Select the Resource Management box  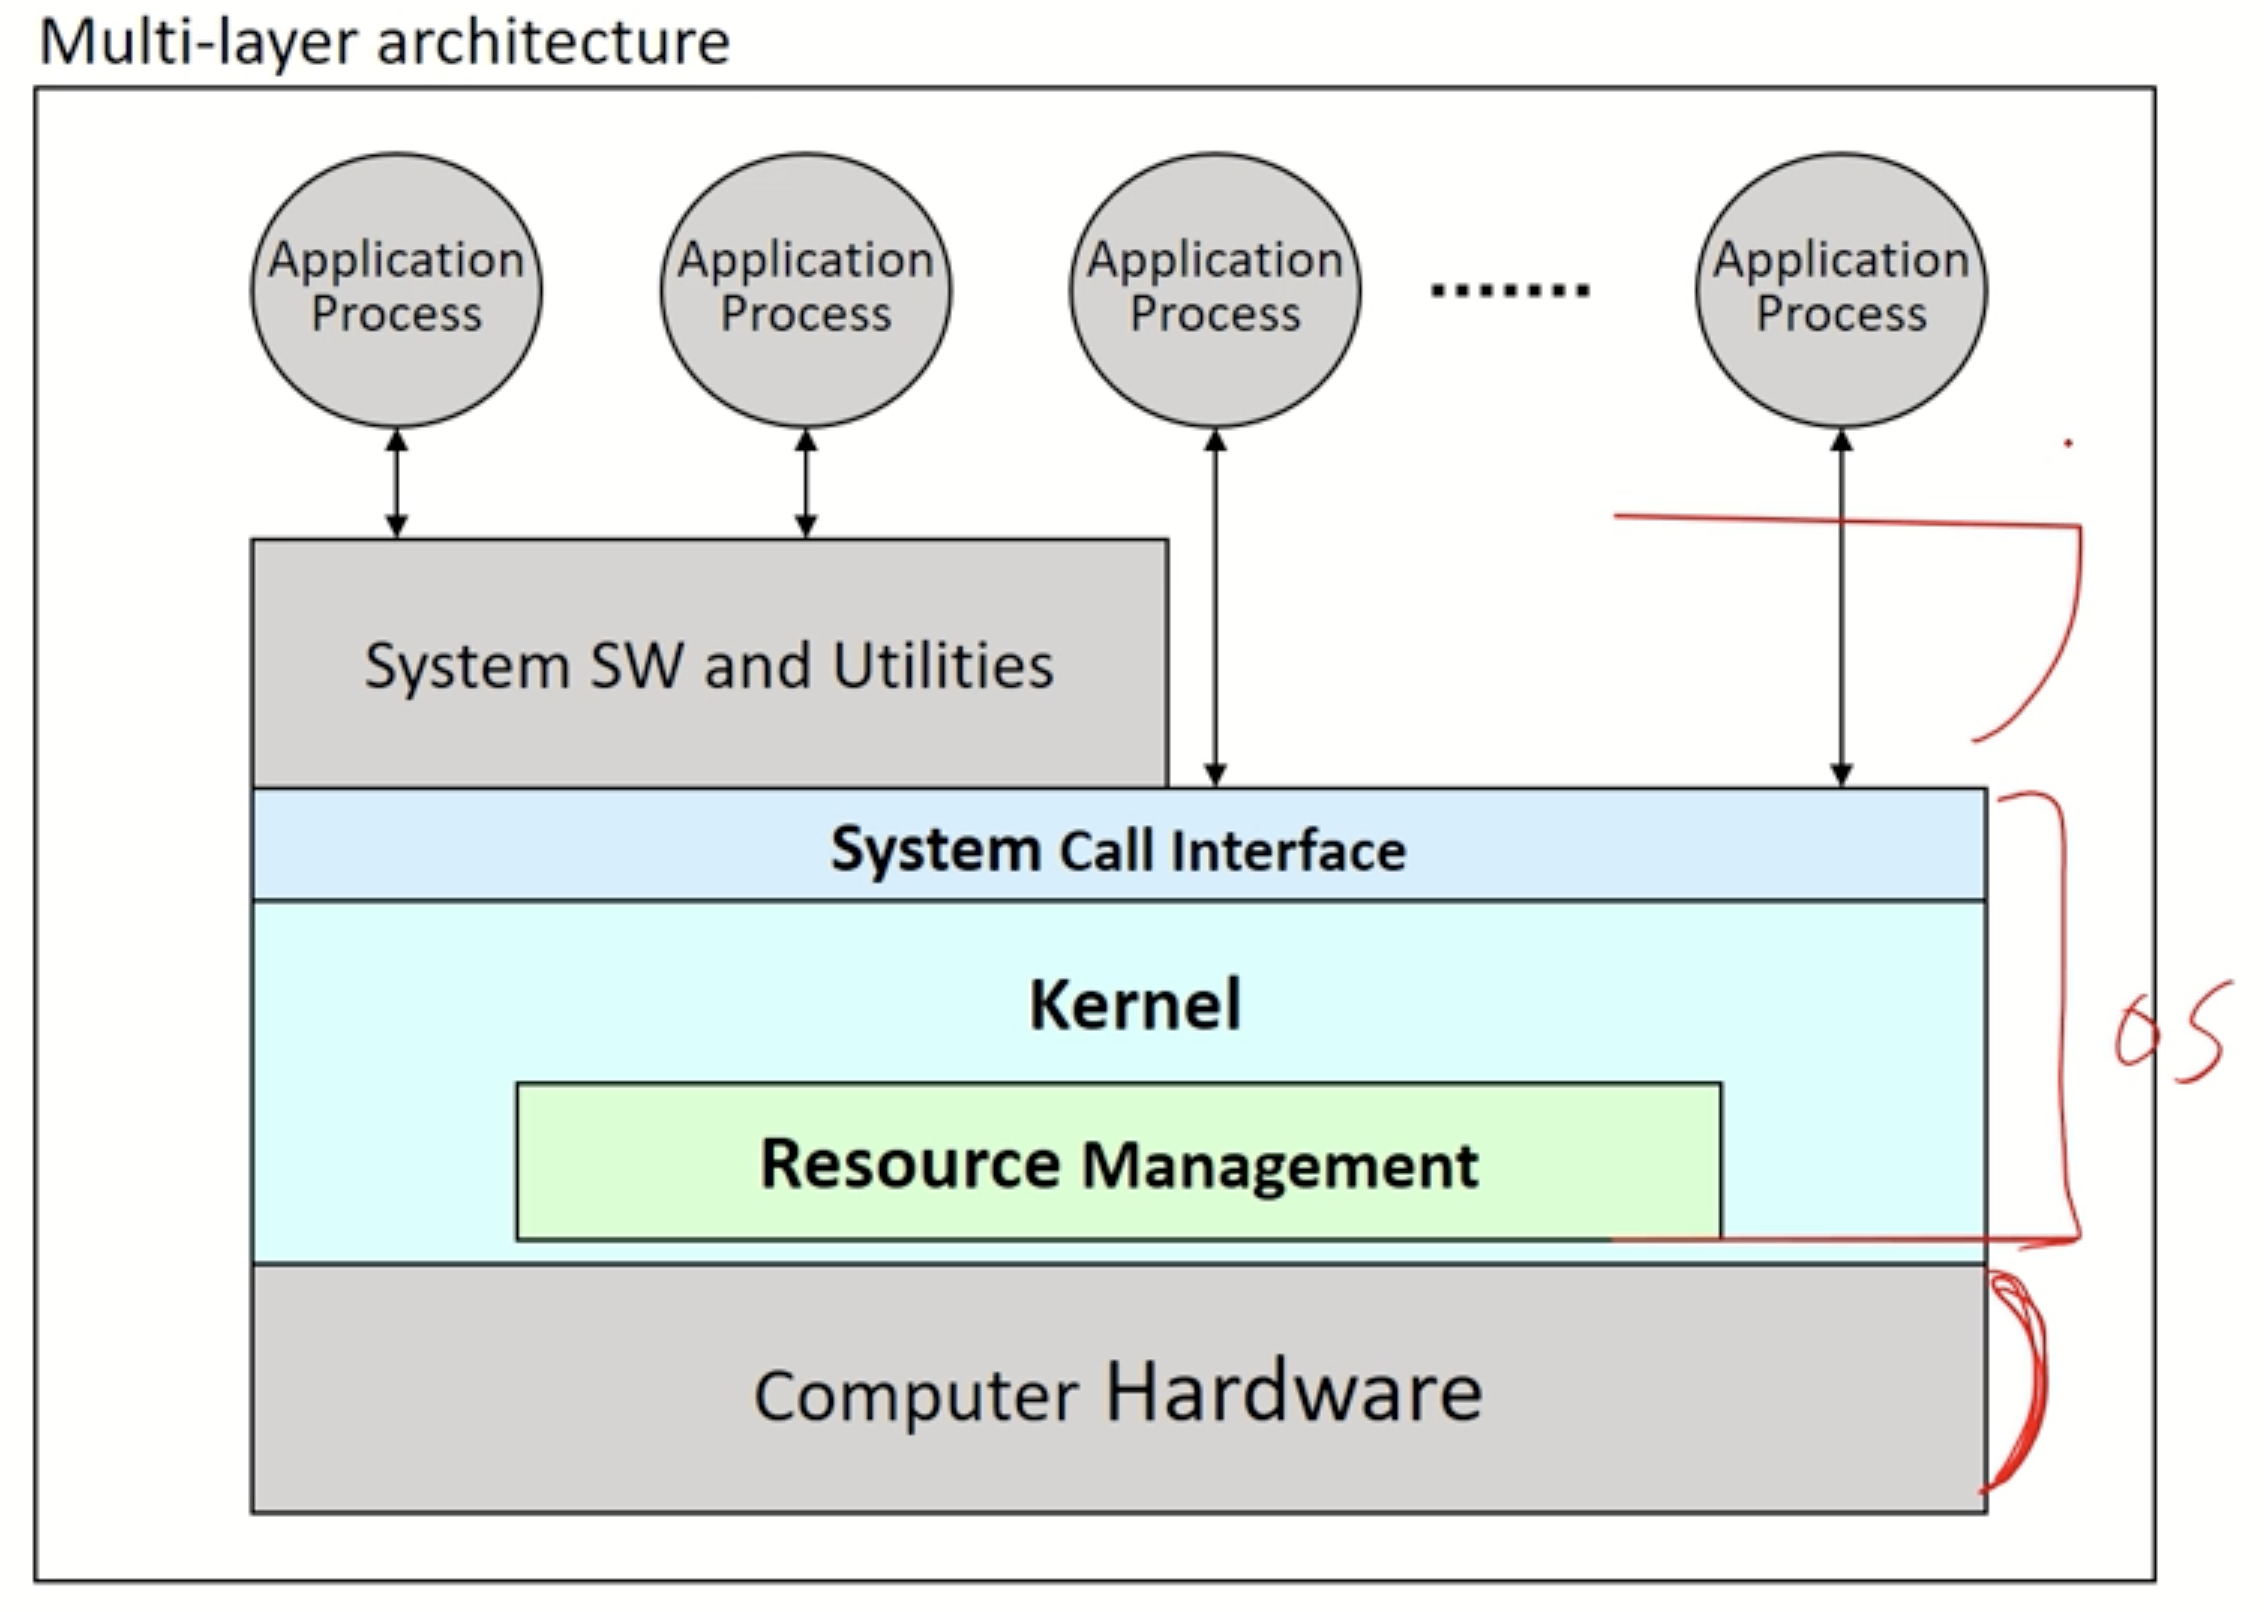pos(1118,1163)
